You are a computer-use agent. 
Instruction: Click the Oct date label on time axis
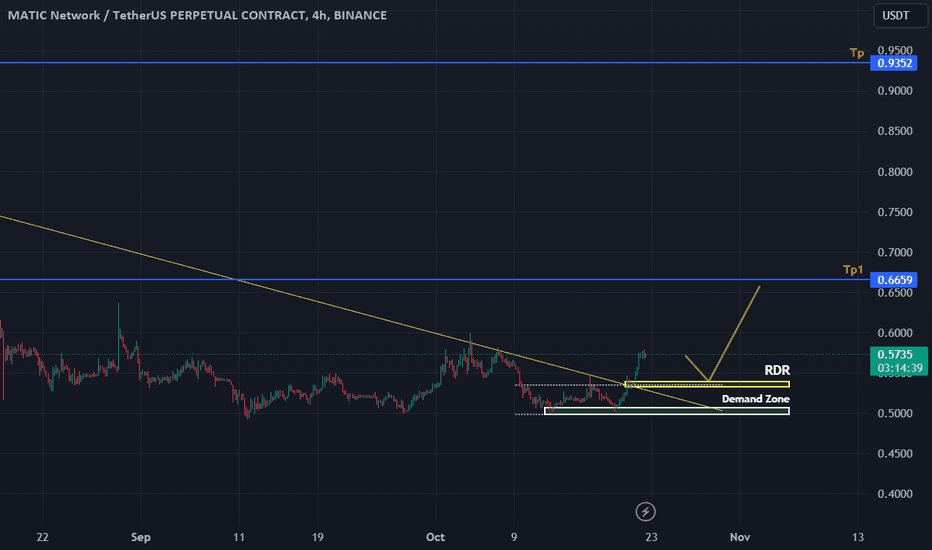(x=435, y=537)
